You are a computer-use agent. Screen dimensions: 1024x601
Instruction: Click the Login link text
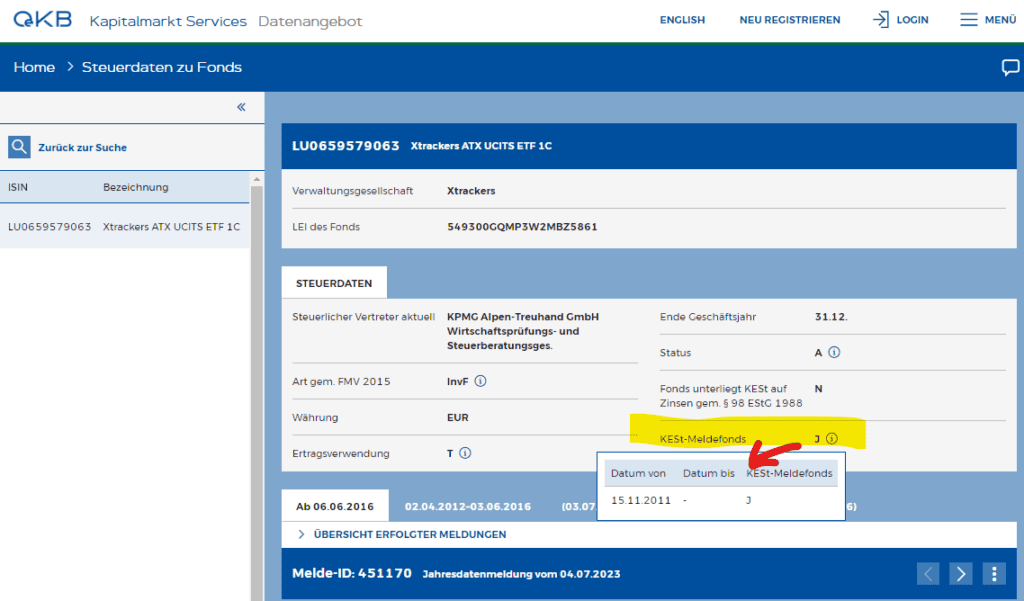click(x=912, y=20)
